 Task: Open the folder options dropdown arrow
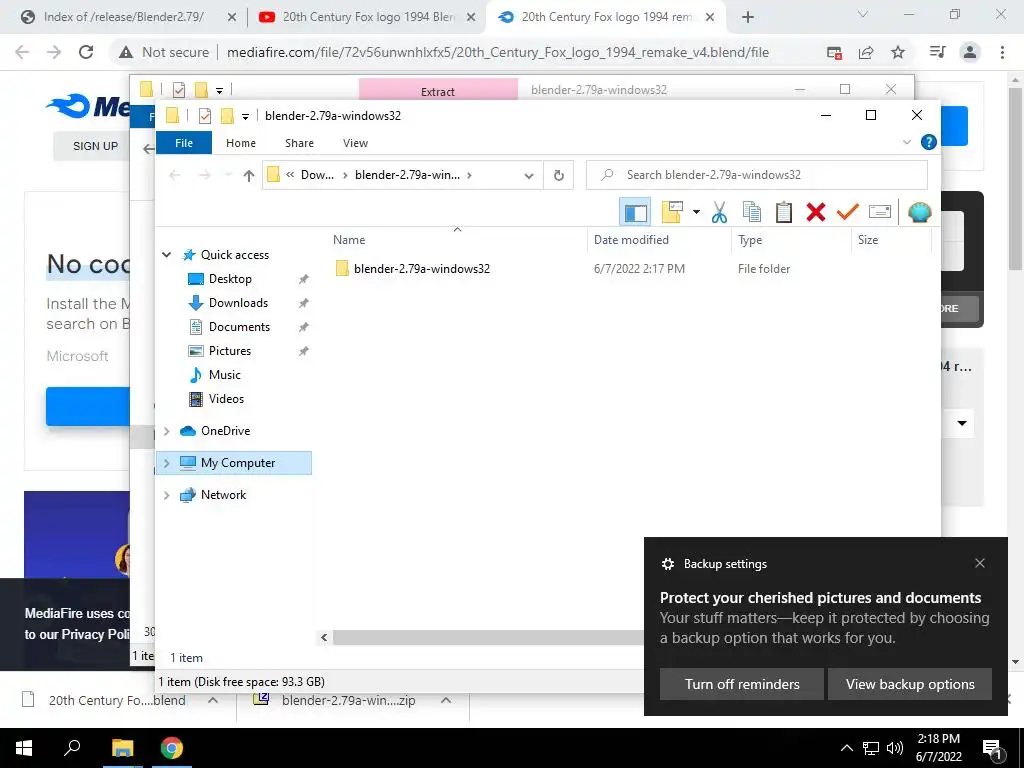[x=696, y=212]
